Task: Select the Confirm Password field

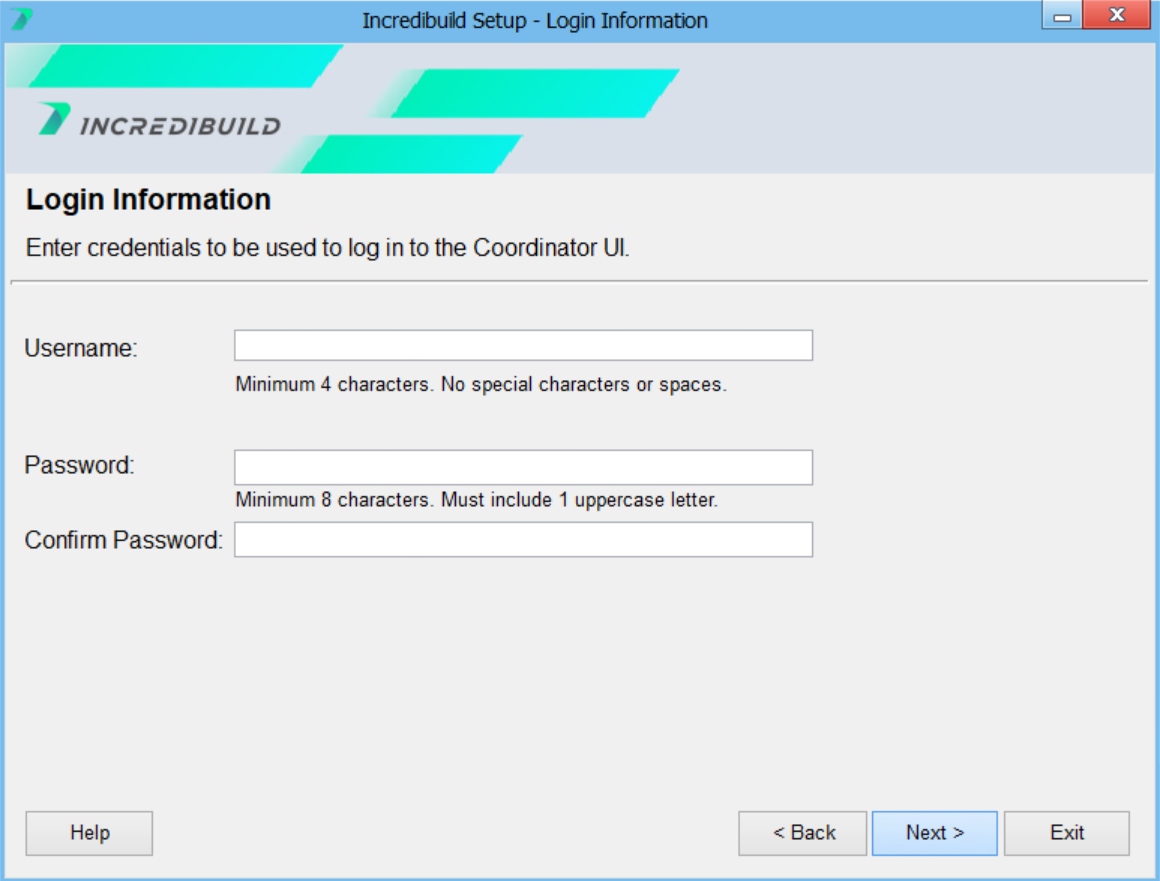Action: 523,540
